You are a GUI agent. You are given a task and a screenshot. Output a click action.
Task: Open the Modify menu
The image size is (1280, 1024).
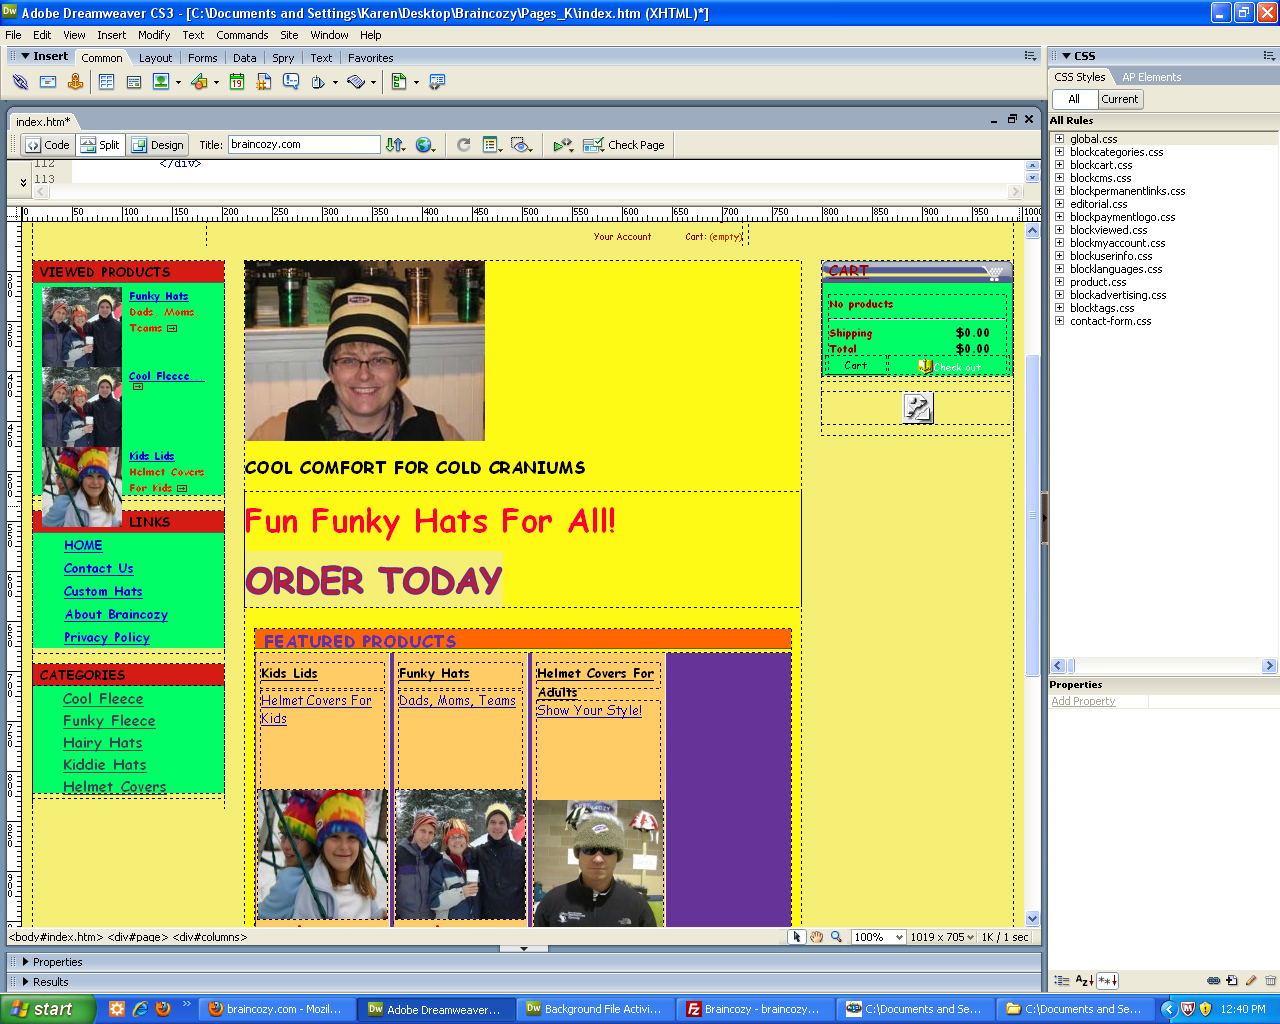point(154,35)
